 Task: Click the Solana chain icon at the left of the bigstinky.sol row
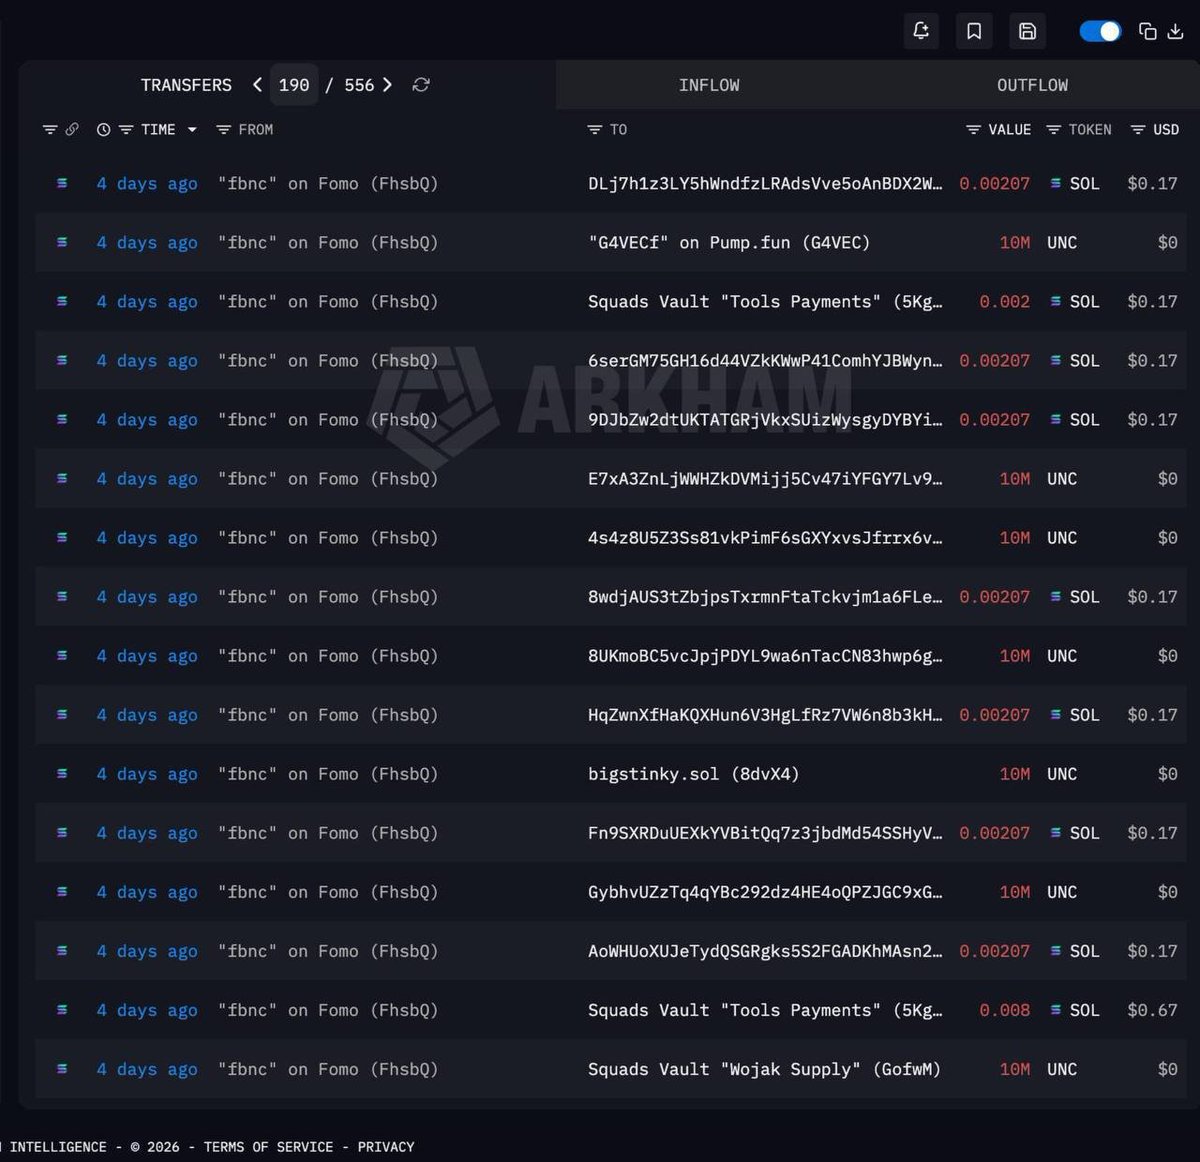[62, 773]
